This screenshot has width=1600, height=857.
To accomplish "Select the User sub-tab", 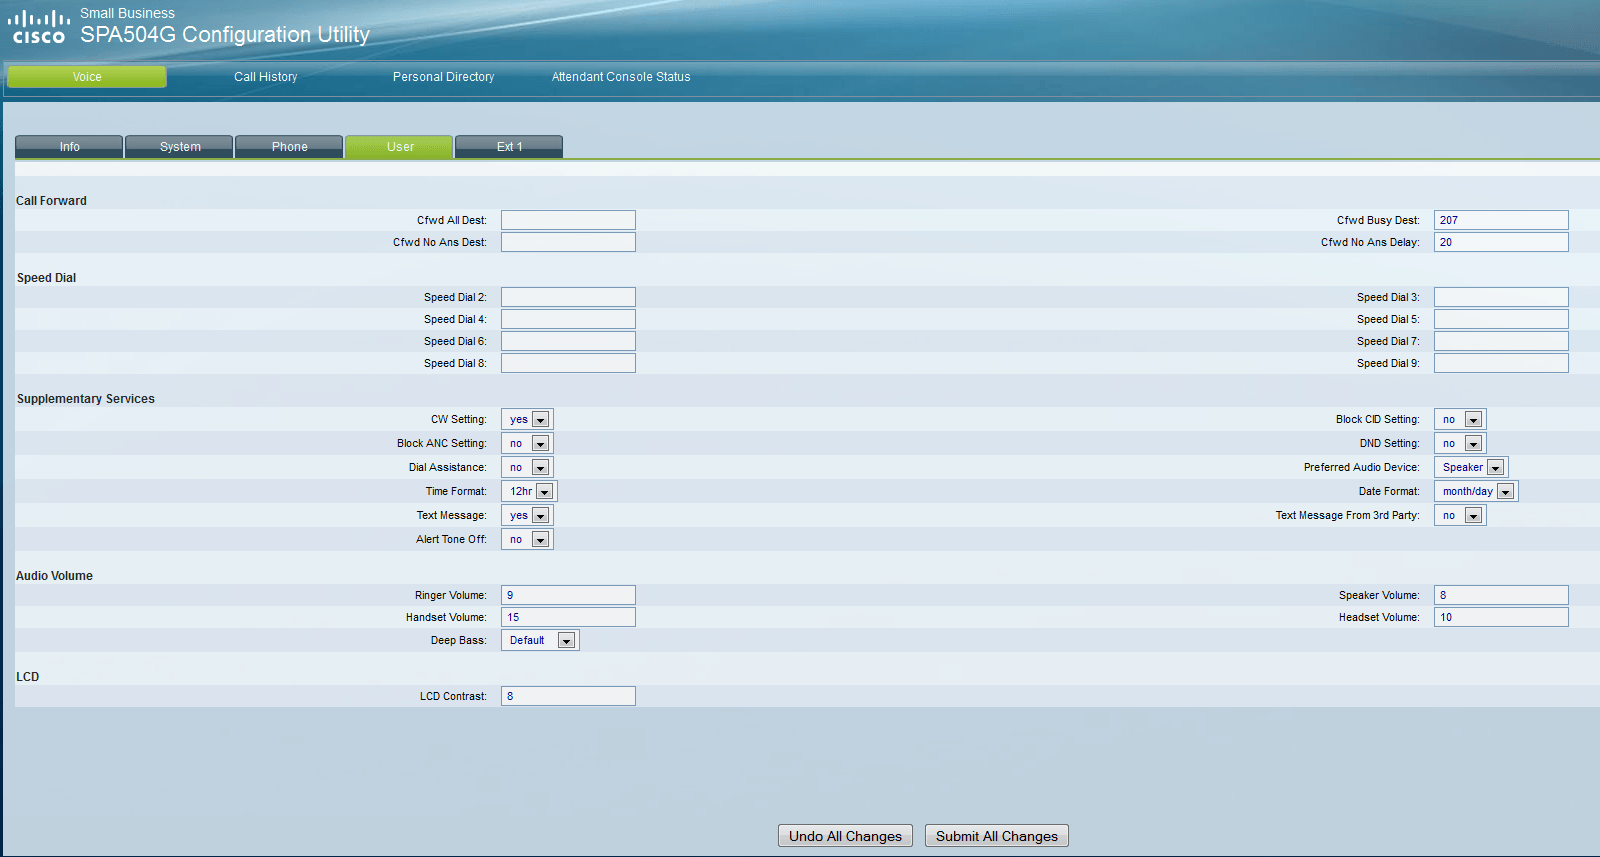I will [x=400, y=147].
